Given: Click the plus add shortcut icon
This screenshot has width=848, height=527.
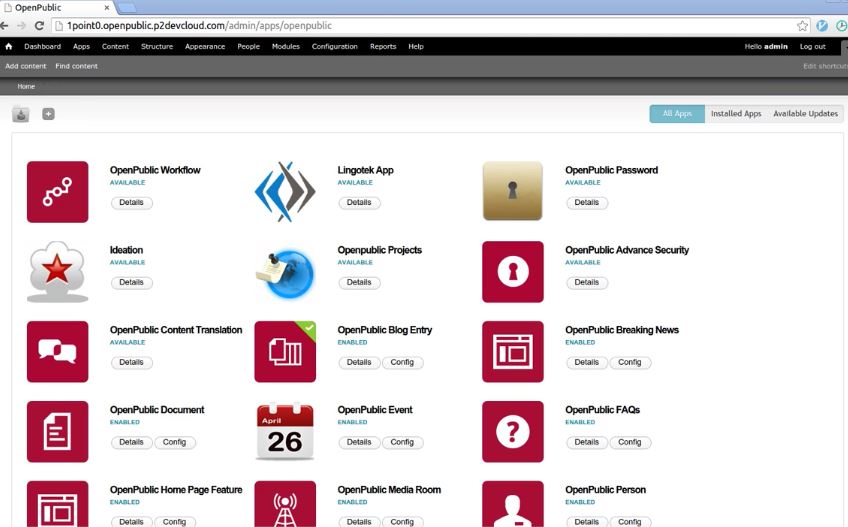Looking at the screenshot, I should click(49, 114).
